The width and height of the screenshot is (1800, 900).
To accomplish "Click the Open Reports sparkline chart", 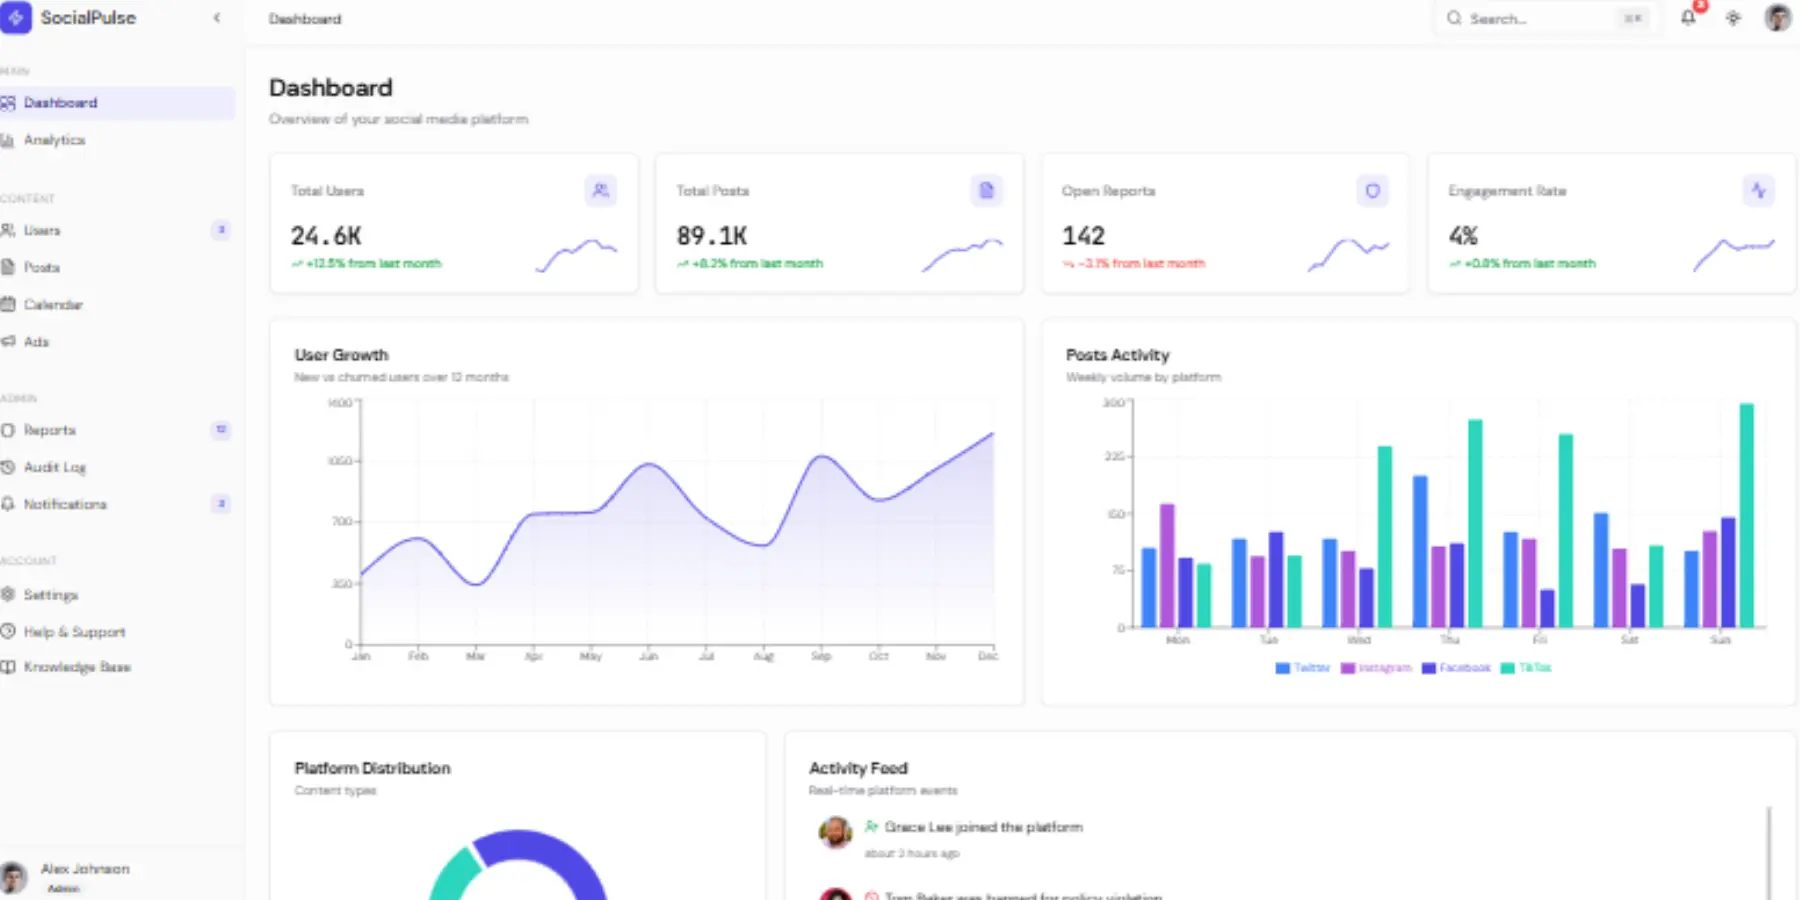I will point(1348,255).
